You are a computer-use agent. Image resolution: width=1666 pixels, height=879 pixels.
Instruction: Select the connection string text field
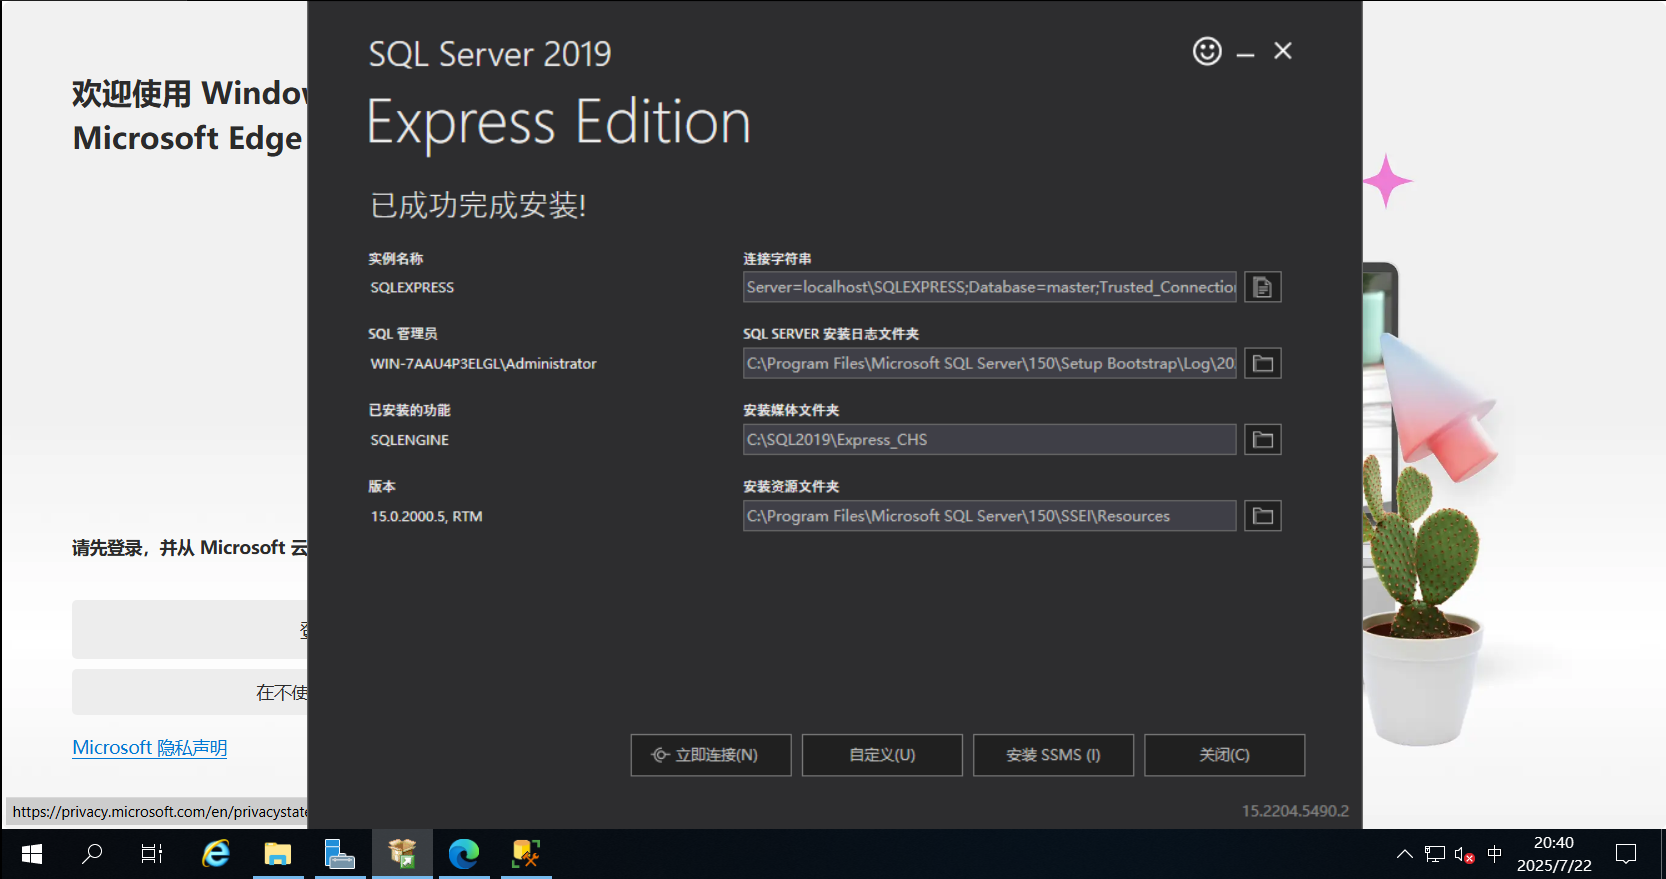coord(989,287)
